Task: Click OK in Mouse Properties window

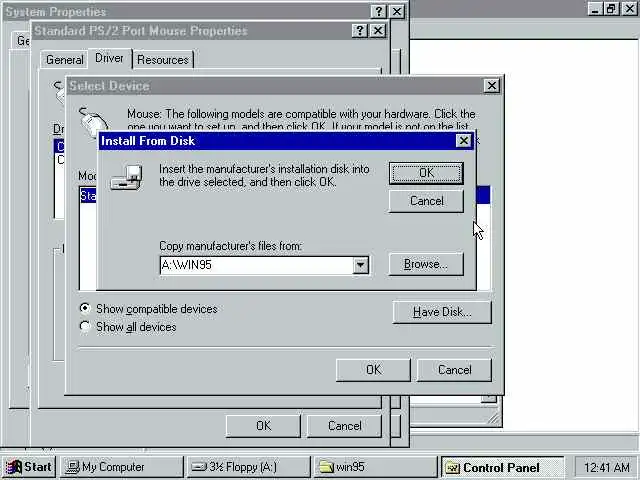Action: [263, 426]
